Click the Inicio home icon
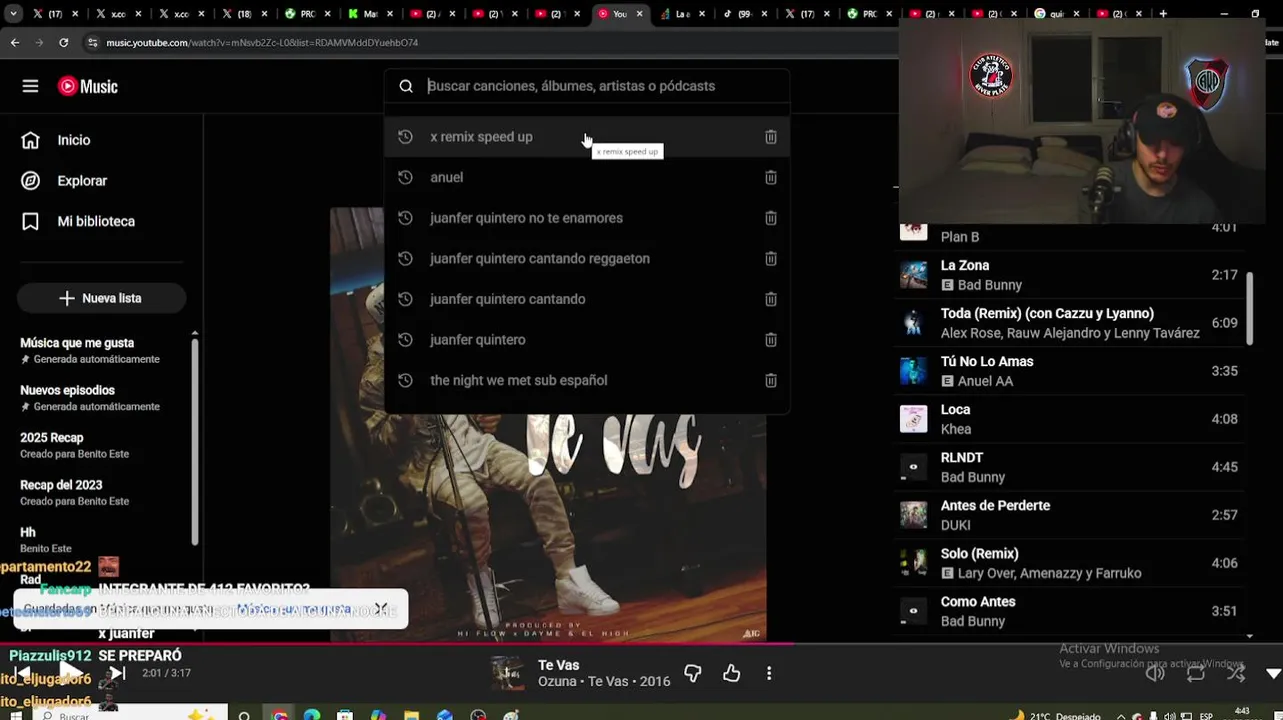 point(31,140)
